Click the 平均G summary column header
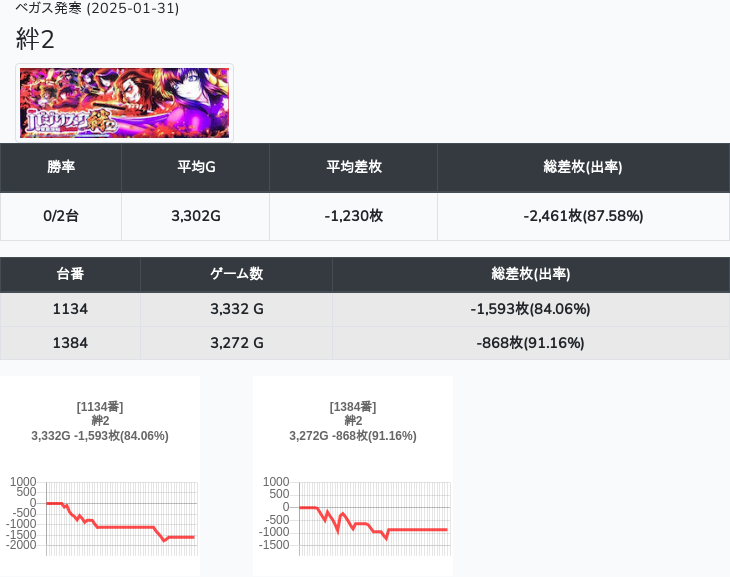The image size is (730, 577). [196, 167]
